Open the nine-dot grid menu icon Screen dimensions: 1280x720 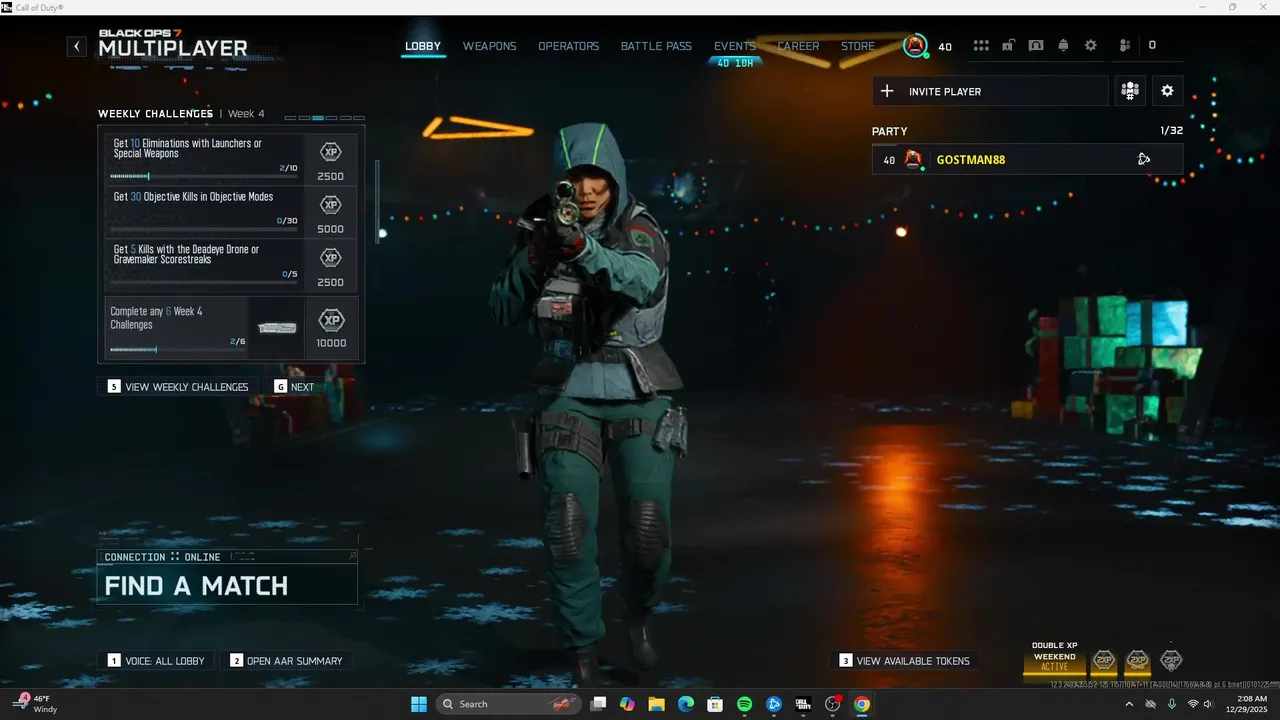pos(981,46)
